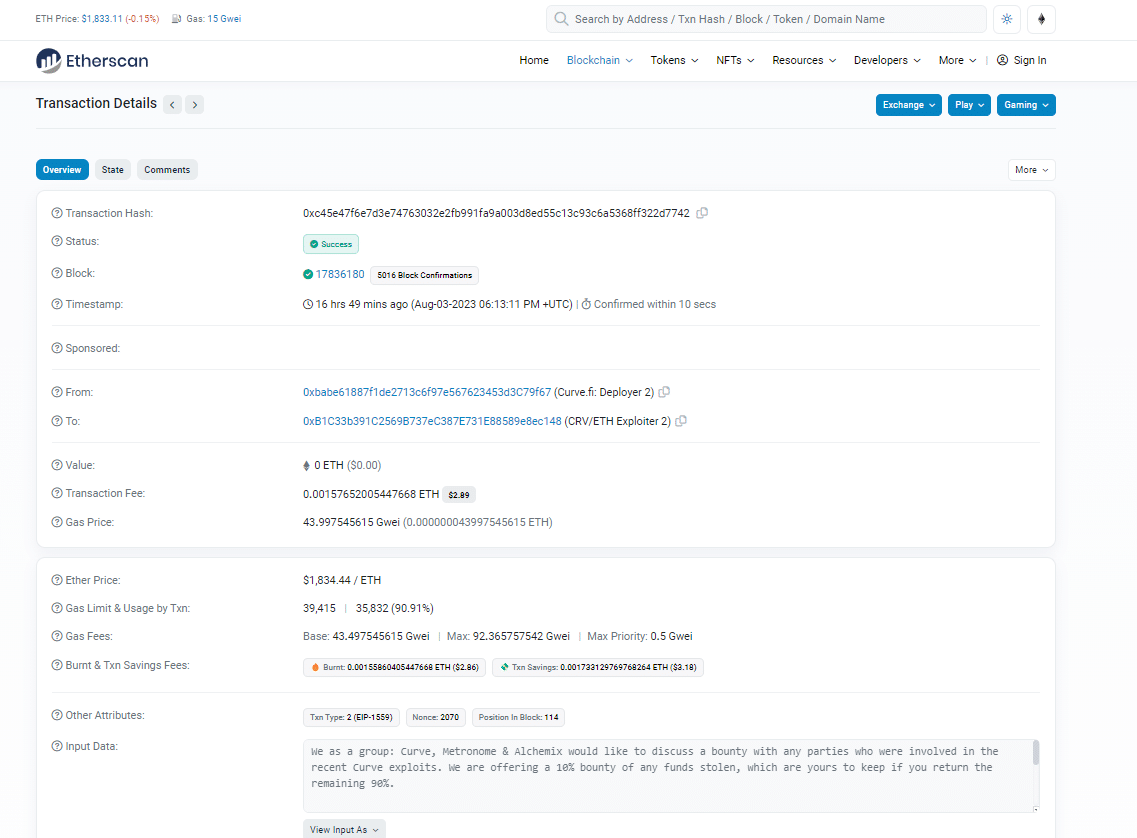The image size is (1137, 838).
Task: Open the Ethereum network selector icon
Action: (x=1041, y=20)
